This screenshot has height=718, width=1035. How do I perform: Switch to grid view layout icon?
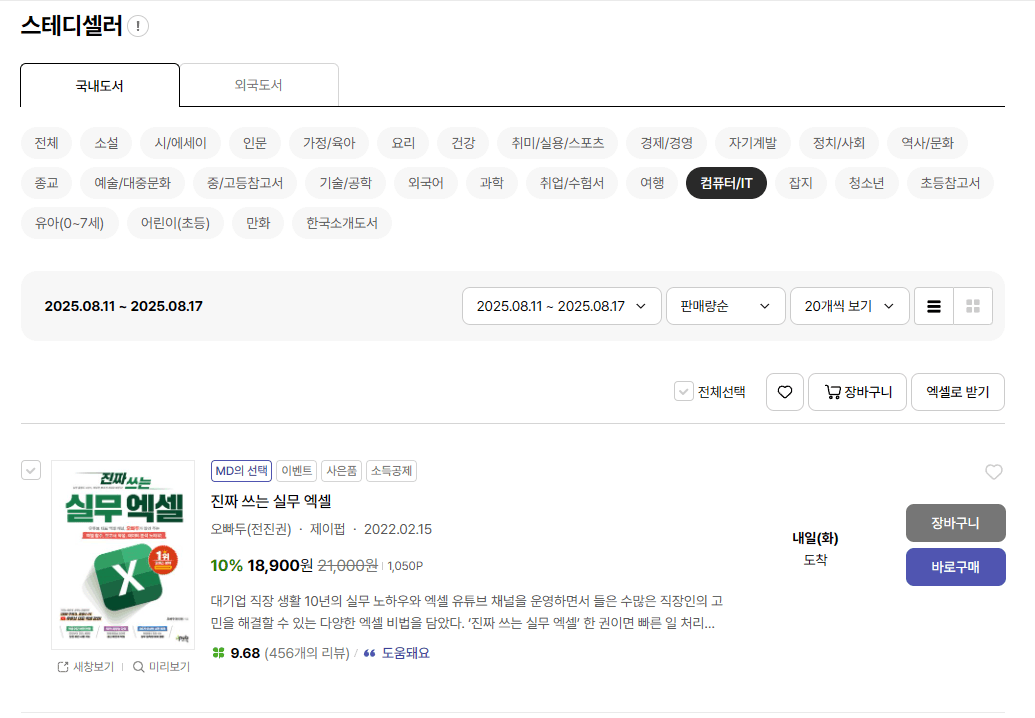click(972, 306)
